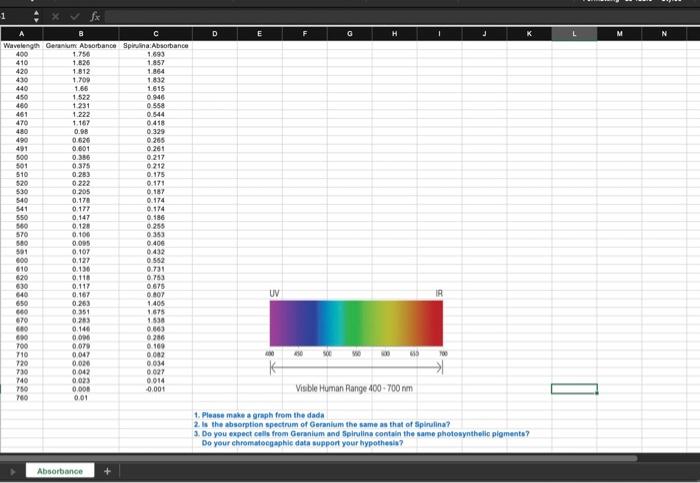
Task: Select column H header
Action: 395,33
